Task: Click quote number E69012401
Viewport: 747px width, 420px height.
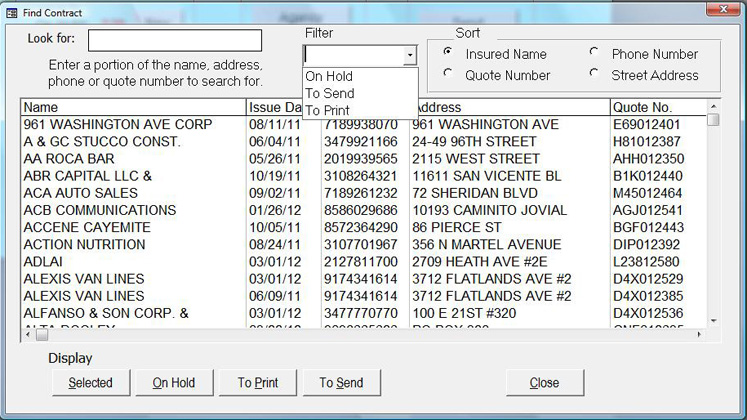Action: pyautogui.click(x=646, y=125)
